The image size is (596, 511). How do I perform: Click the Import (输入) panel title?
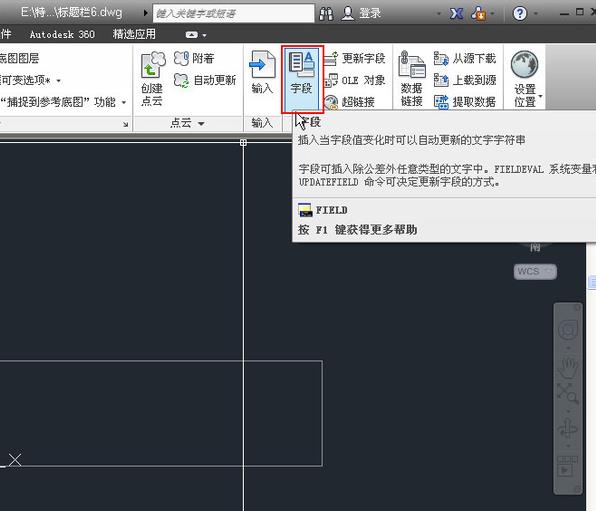[262, 123]
